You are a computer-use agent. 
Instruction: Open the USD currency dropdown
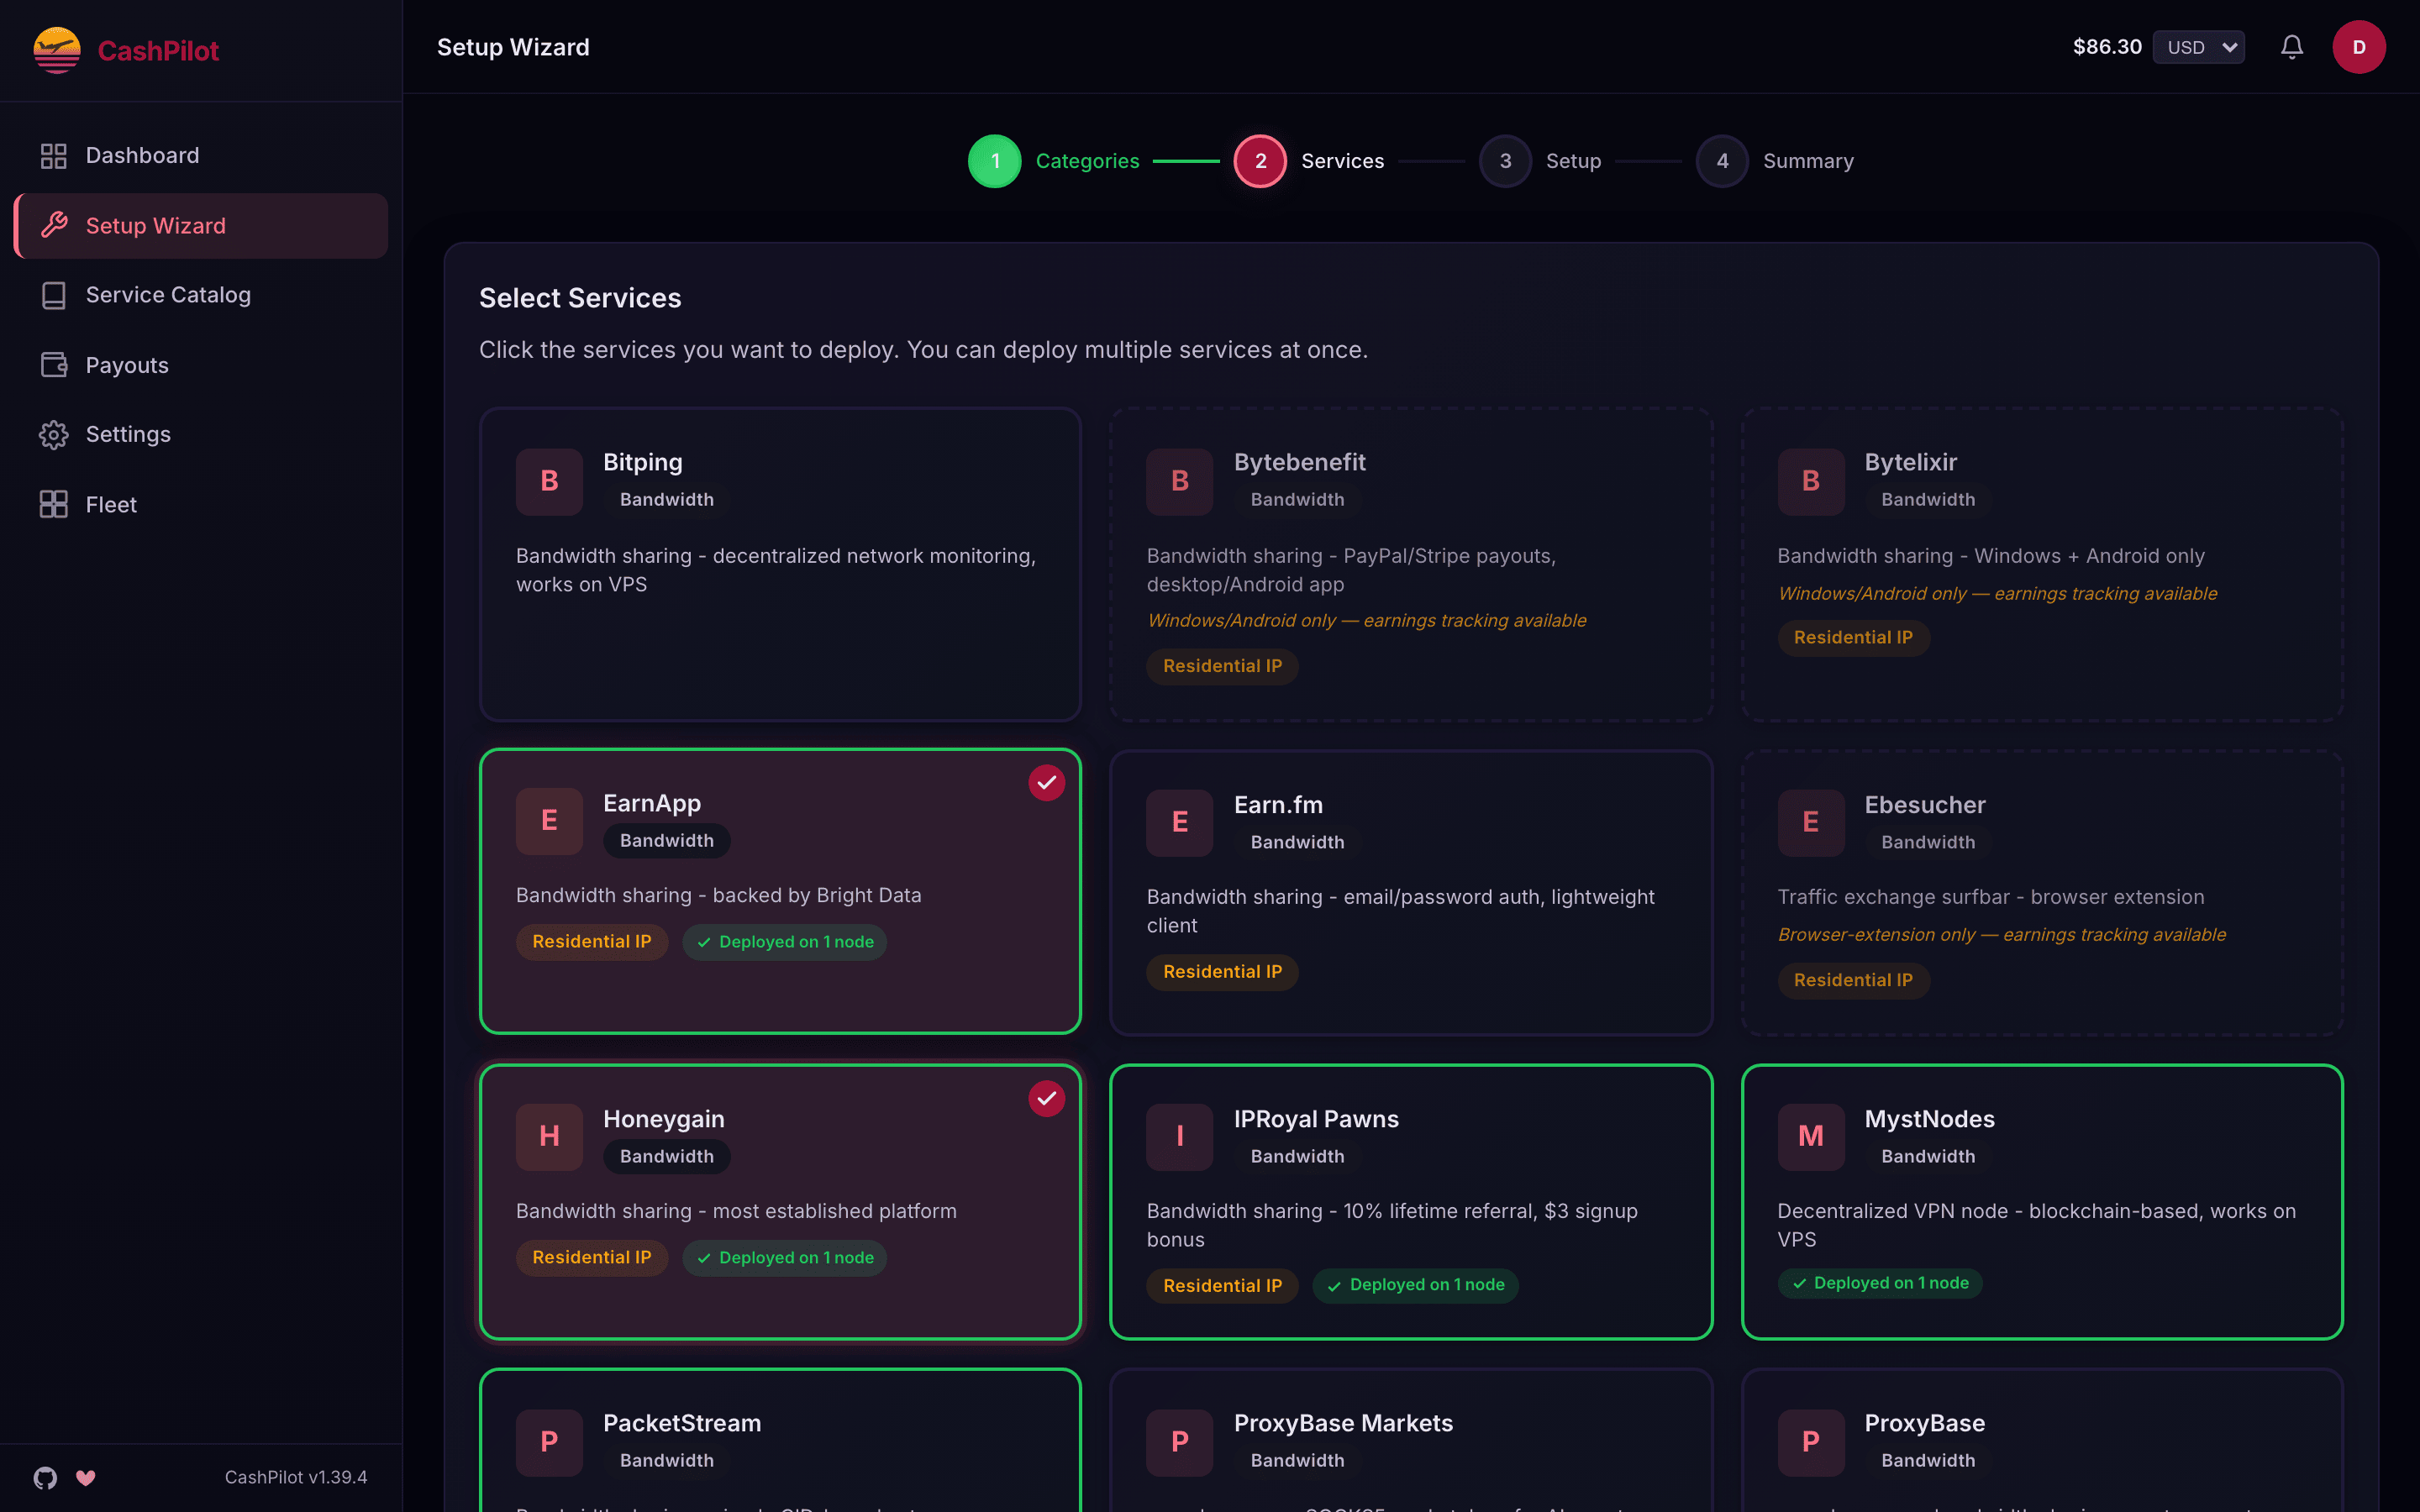[2198, 47]
